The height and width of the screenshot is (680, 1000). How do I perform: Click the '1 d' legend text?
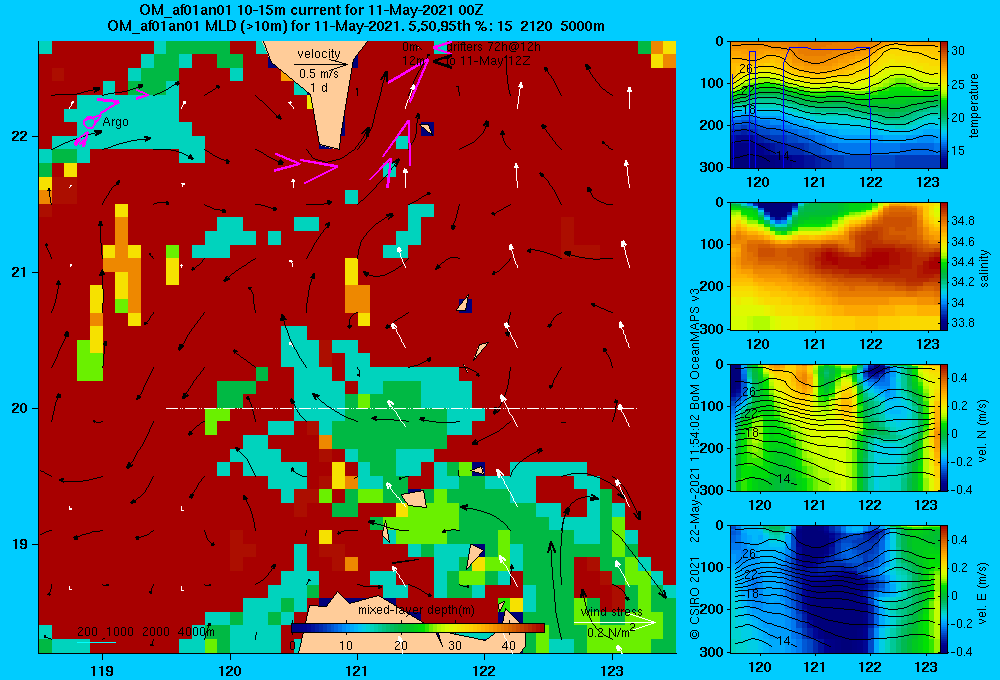point(319,87)
